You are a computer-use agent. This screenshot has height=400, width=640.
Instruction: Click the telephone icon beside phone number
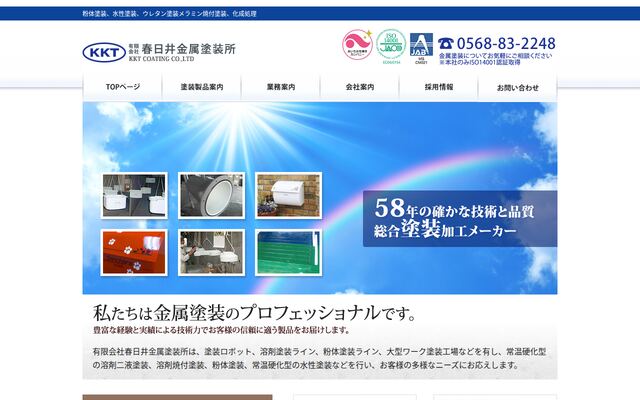point(446,43)
